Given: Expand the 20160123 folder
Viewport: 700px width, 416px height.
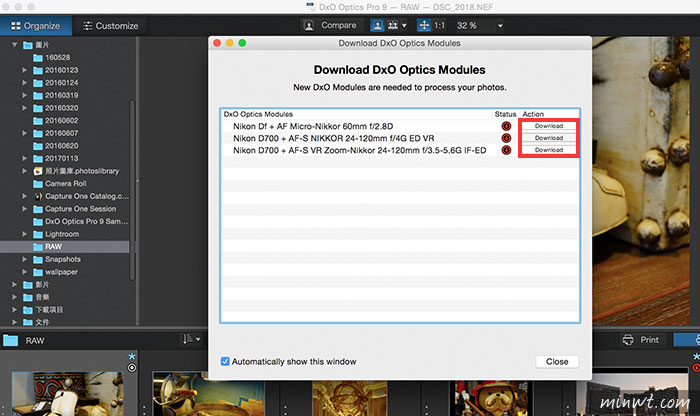Looking at the screenshot, I should (25, 70).
